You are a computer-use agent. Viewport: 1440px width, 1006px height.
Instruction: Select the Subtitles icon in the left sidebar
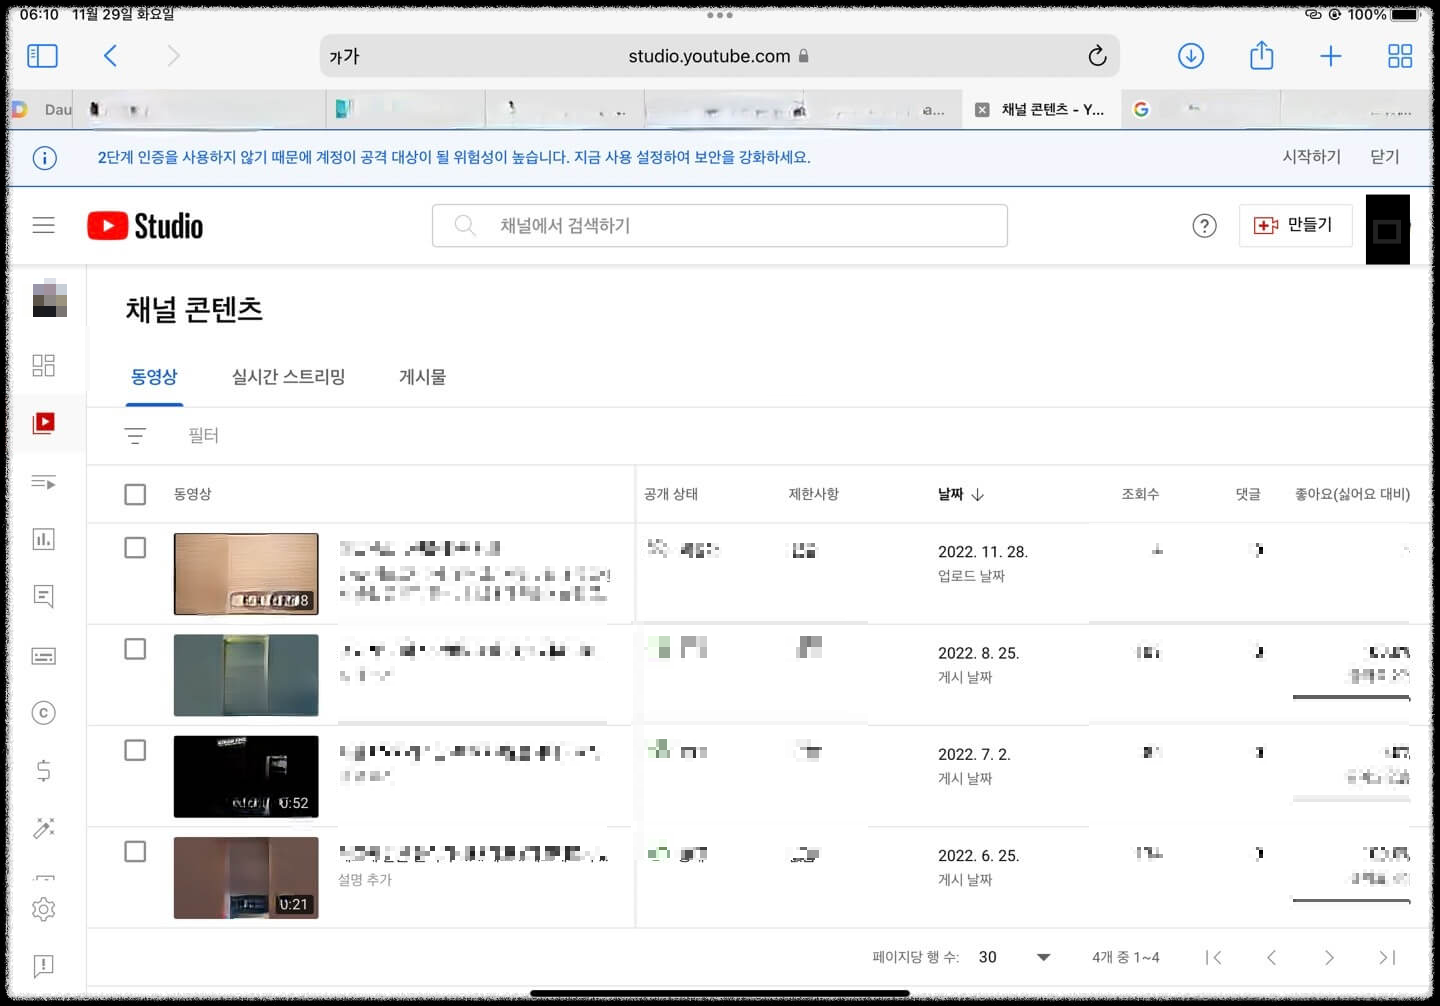point(43,655)
